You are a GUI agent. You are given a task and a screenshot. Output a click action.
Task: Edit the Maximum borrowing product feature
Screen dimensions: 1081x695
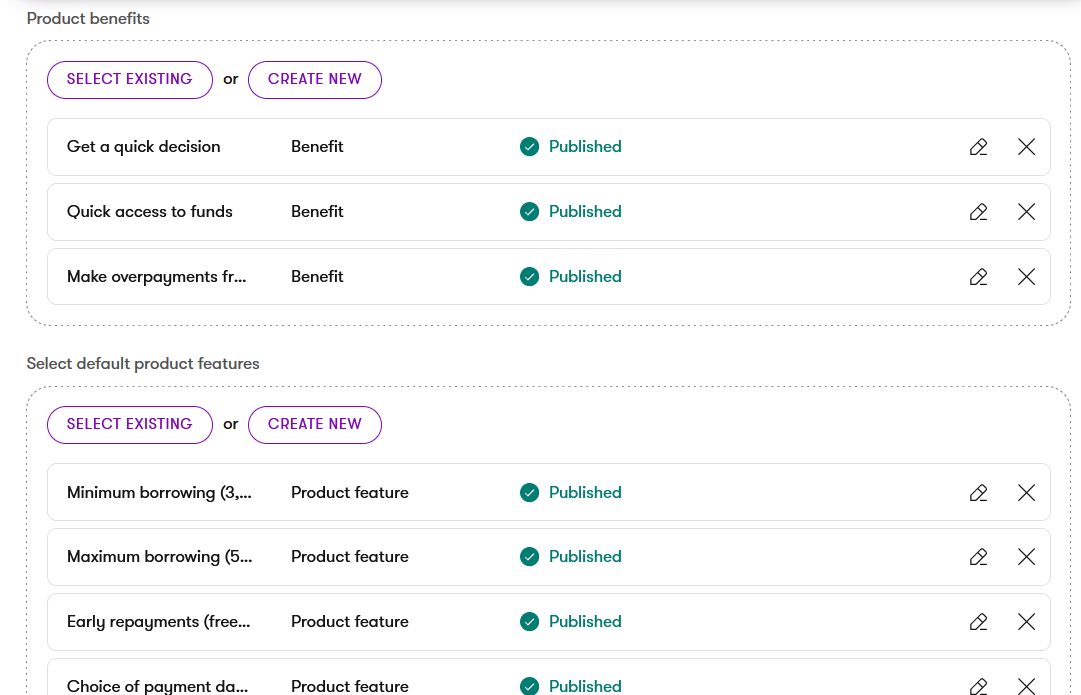pos(978,556)
